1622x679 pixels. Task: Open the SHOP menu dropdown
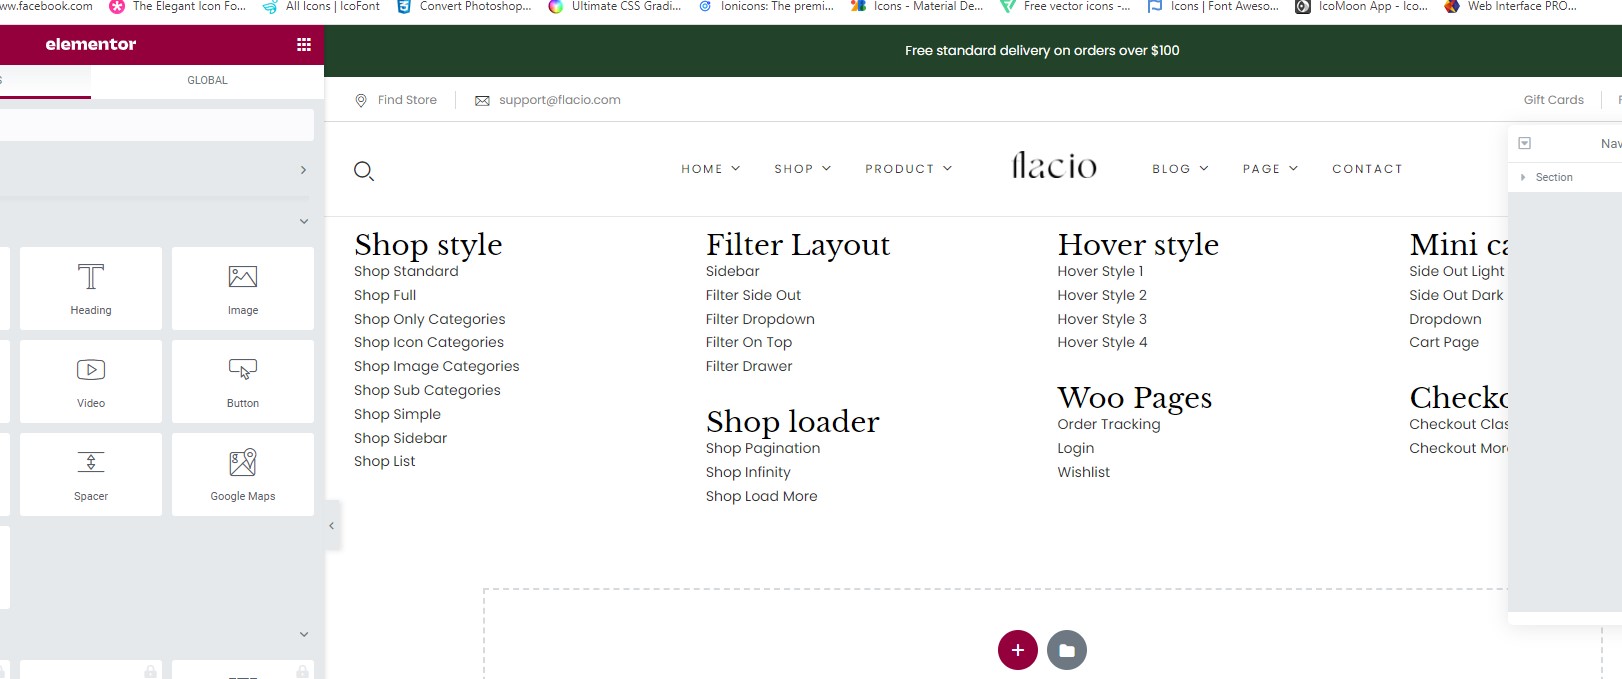tap(802, 169)
